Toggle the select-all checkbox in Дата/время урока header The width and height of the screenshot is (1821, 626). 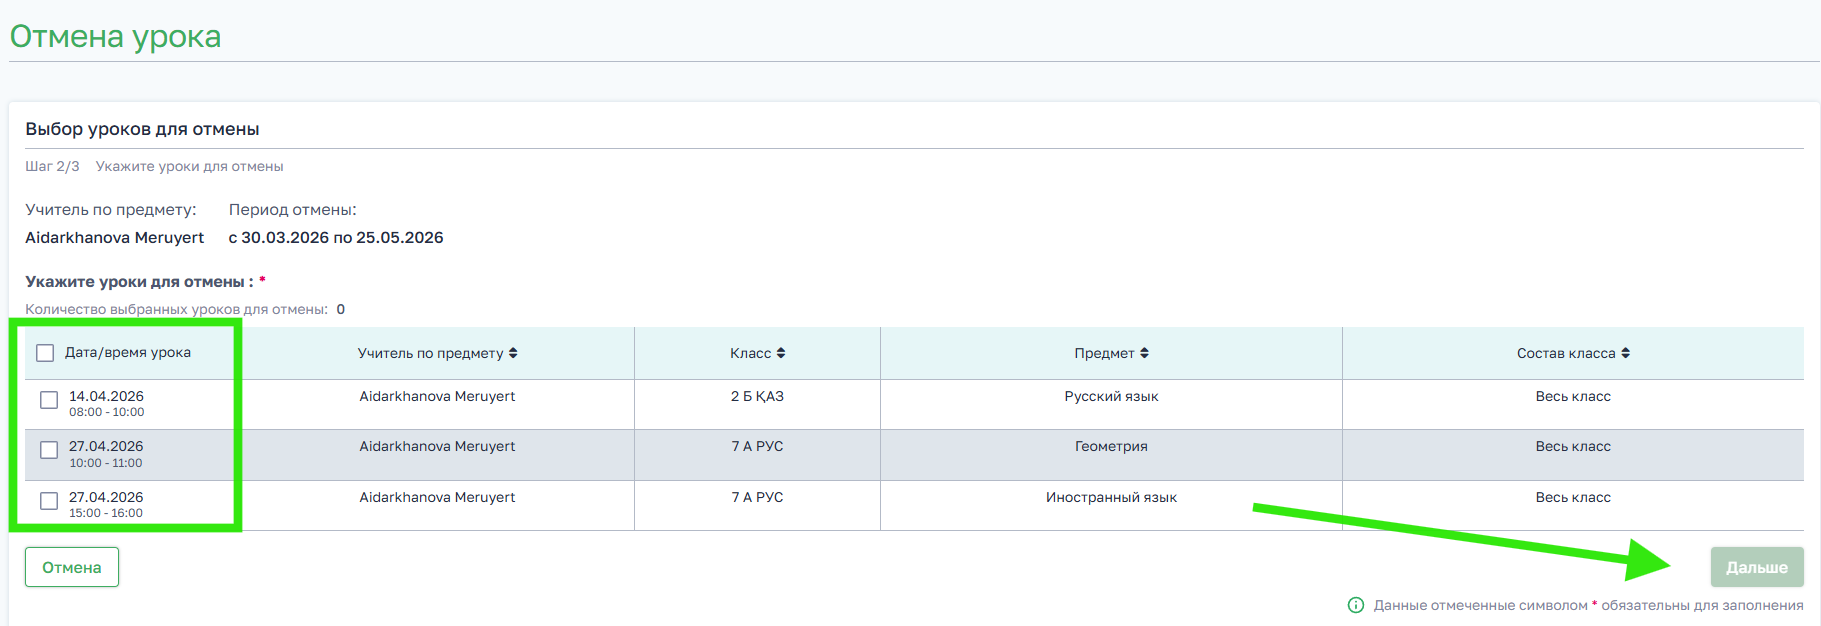click(x=45, y=353)
